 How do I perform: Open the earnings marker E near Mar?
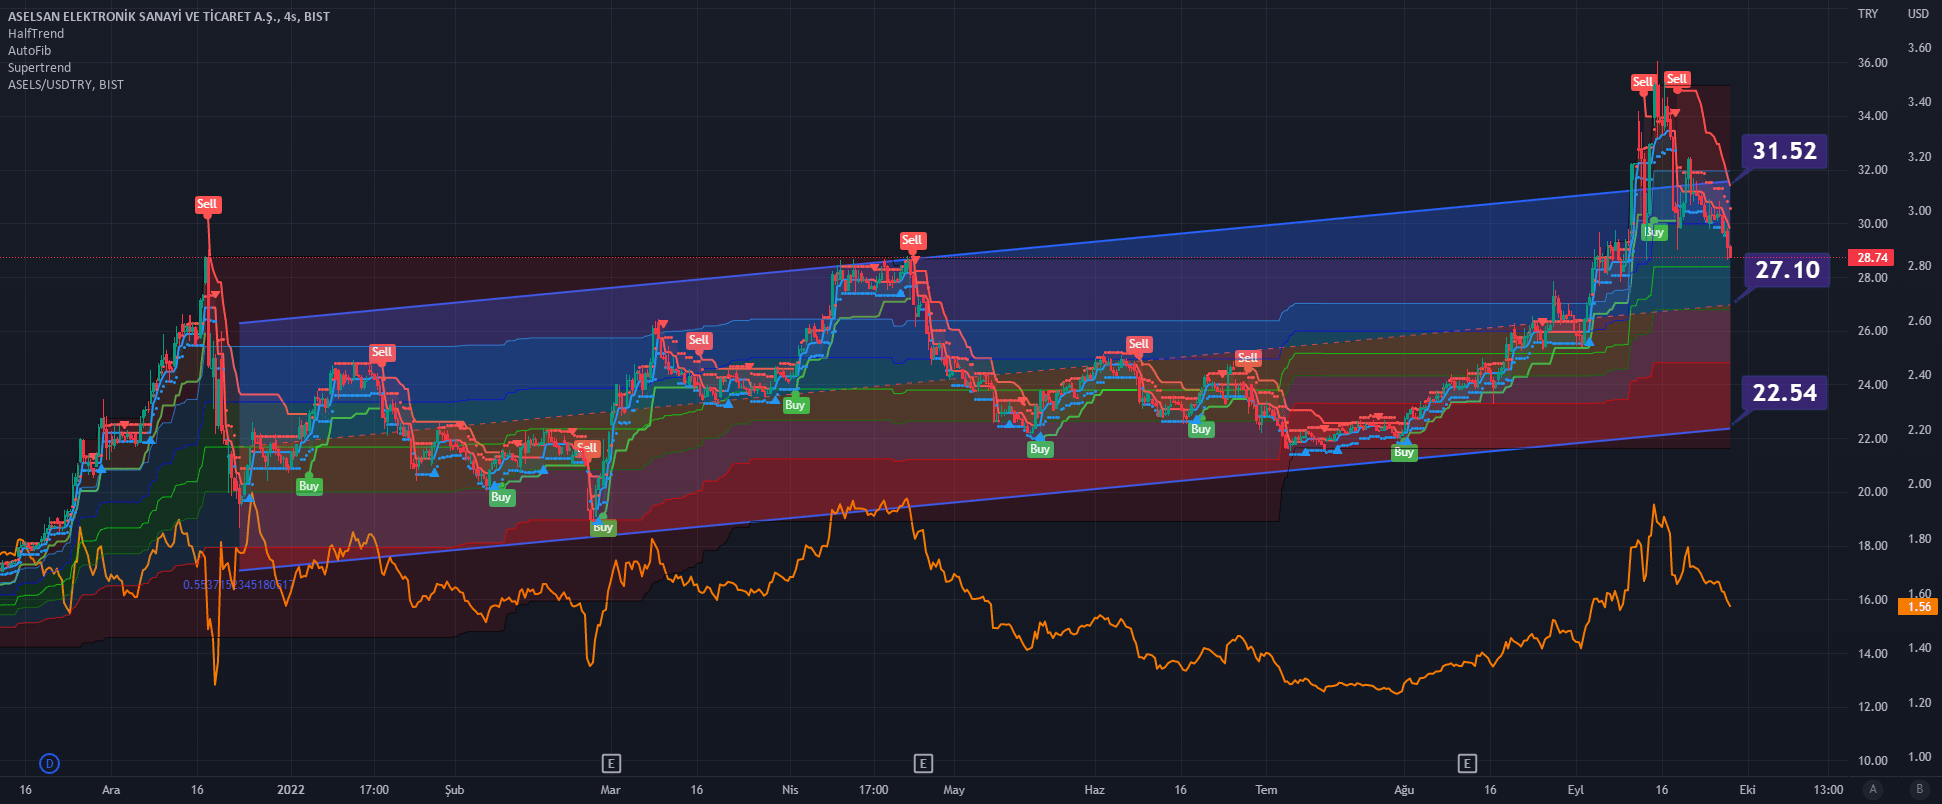[x=611, y=764]
